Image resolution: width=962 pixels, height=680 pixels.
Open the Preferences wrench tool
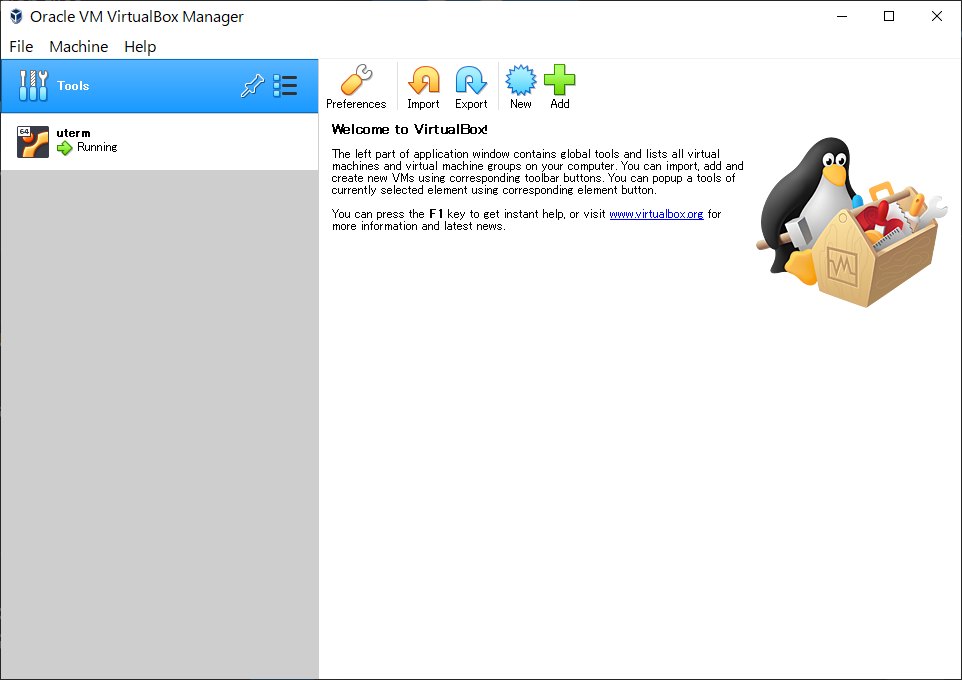[356, 87]
